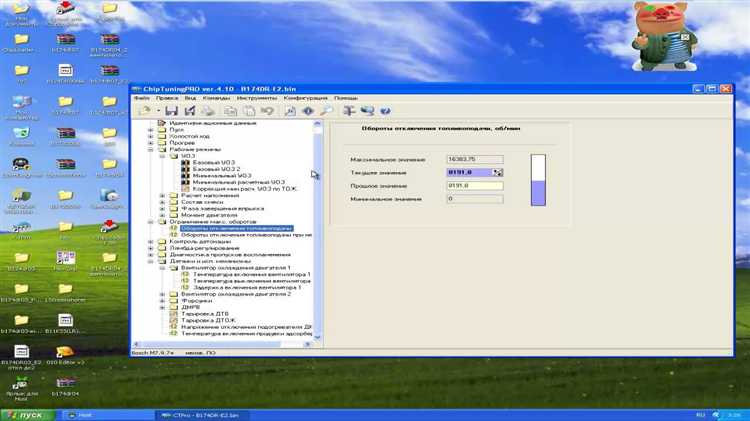Click stepper button beside current value
Image resolution: width=750 pixels, height=421 pixels.
(498, 172)
